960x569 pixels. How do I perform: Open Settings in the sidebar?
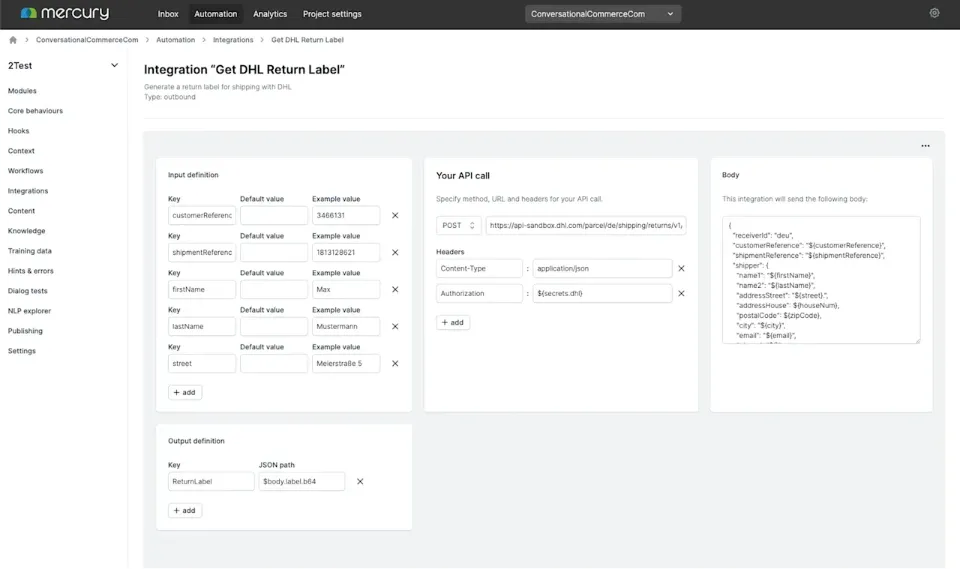(x=21, y=351)
